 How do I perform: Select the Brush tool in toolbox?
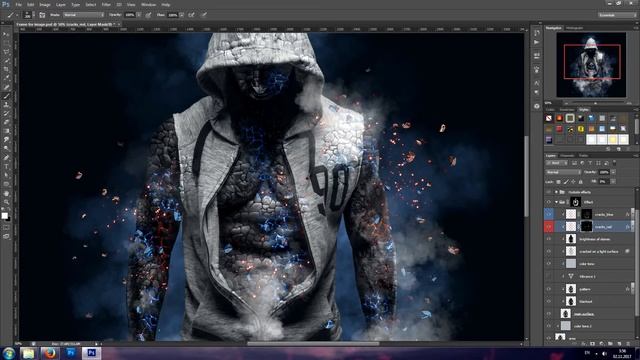pos(6,96)
